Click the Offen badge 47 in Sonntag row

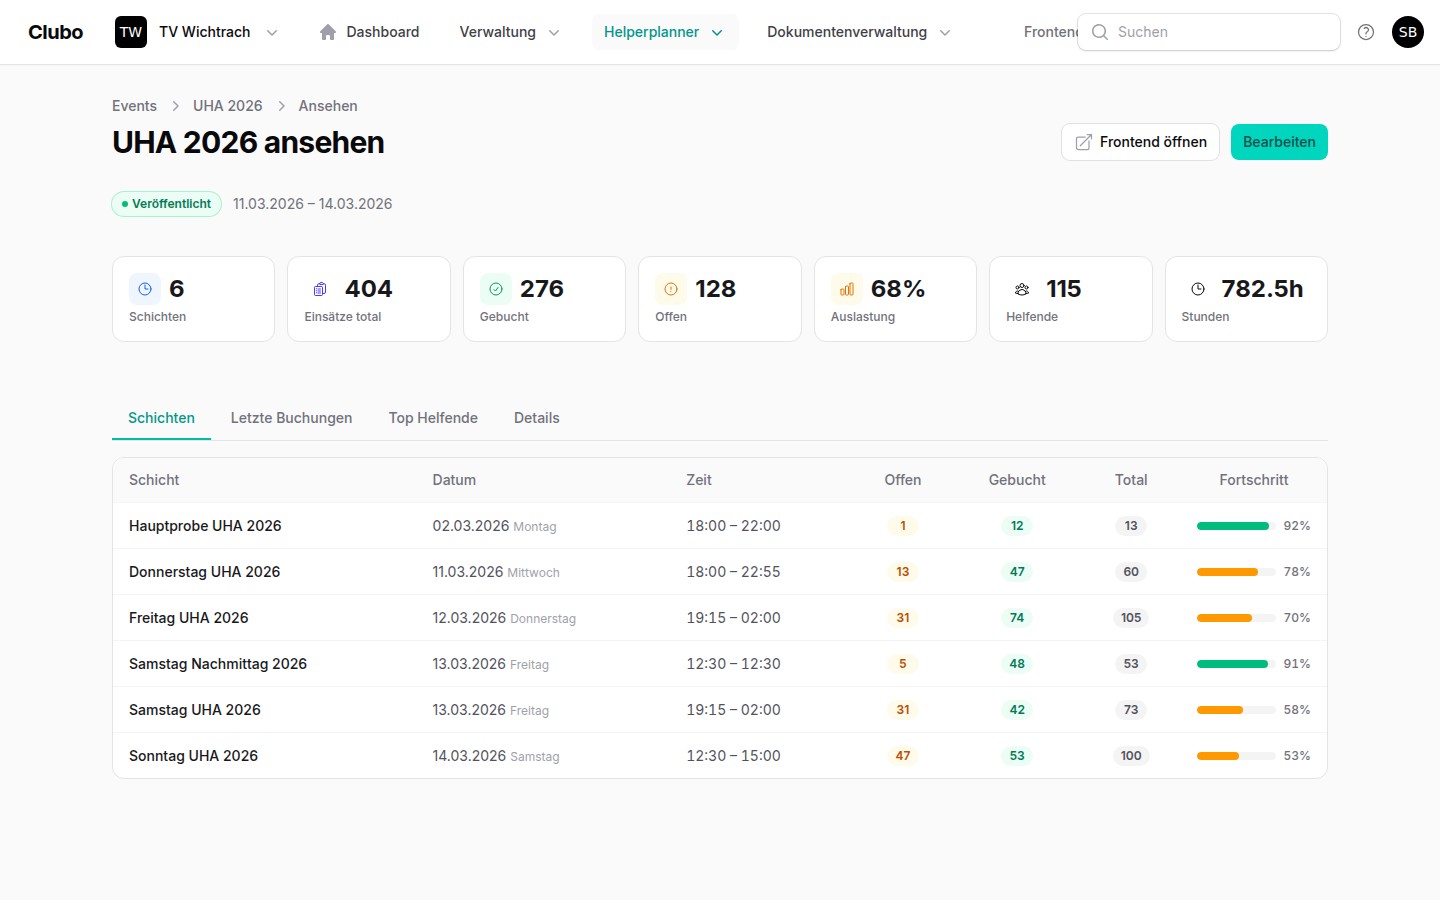[x=903, y=756]
